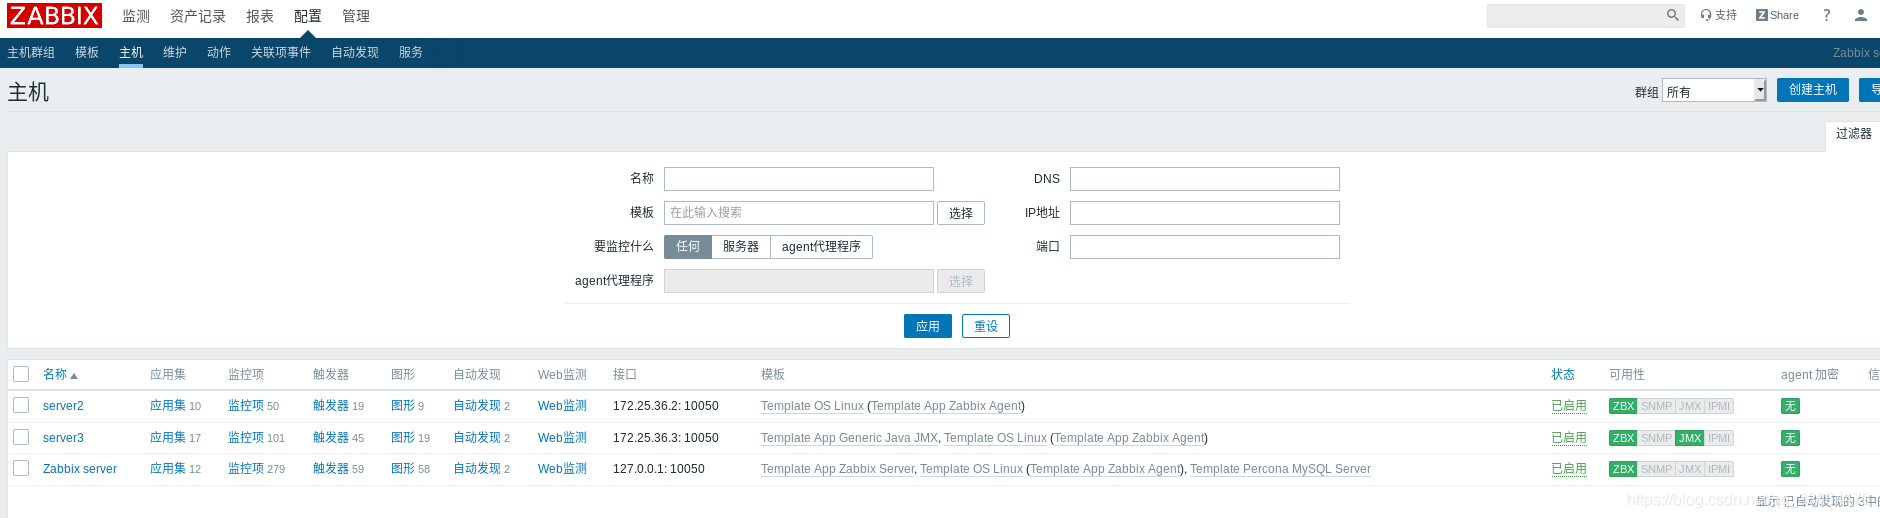Image resolution: width=1880 pixels, height=518 pixels.
Task: Open the 配置 top menu
Action: [x=308, y=16]
